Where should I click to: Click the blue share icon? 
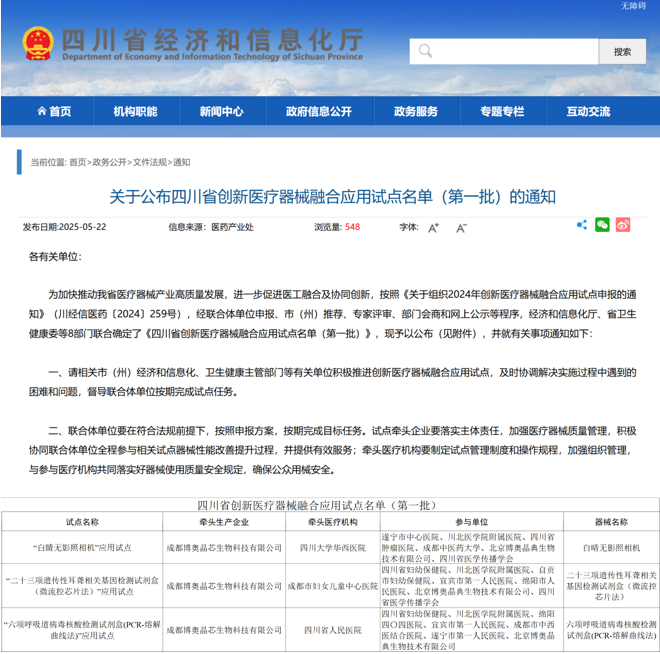tap(582, 225)
